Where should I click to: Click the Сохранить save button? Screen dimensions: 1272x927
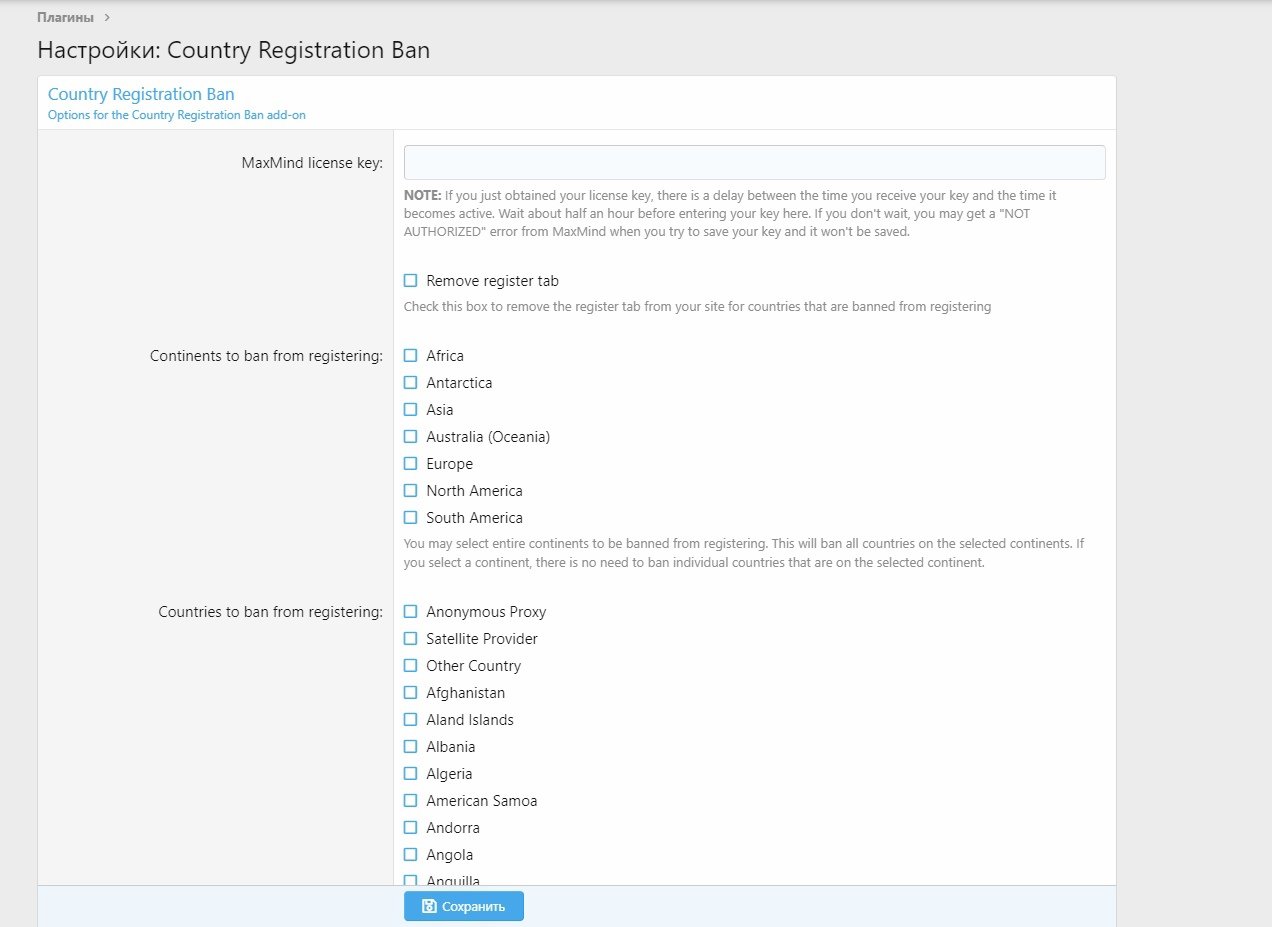point(464,906)
